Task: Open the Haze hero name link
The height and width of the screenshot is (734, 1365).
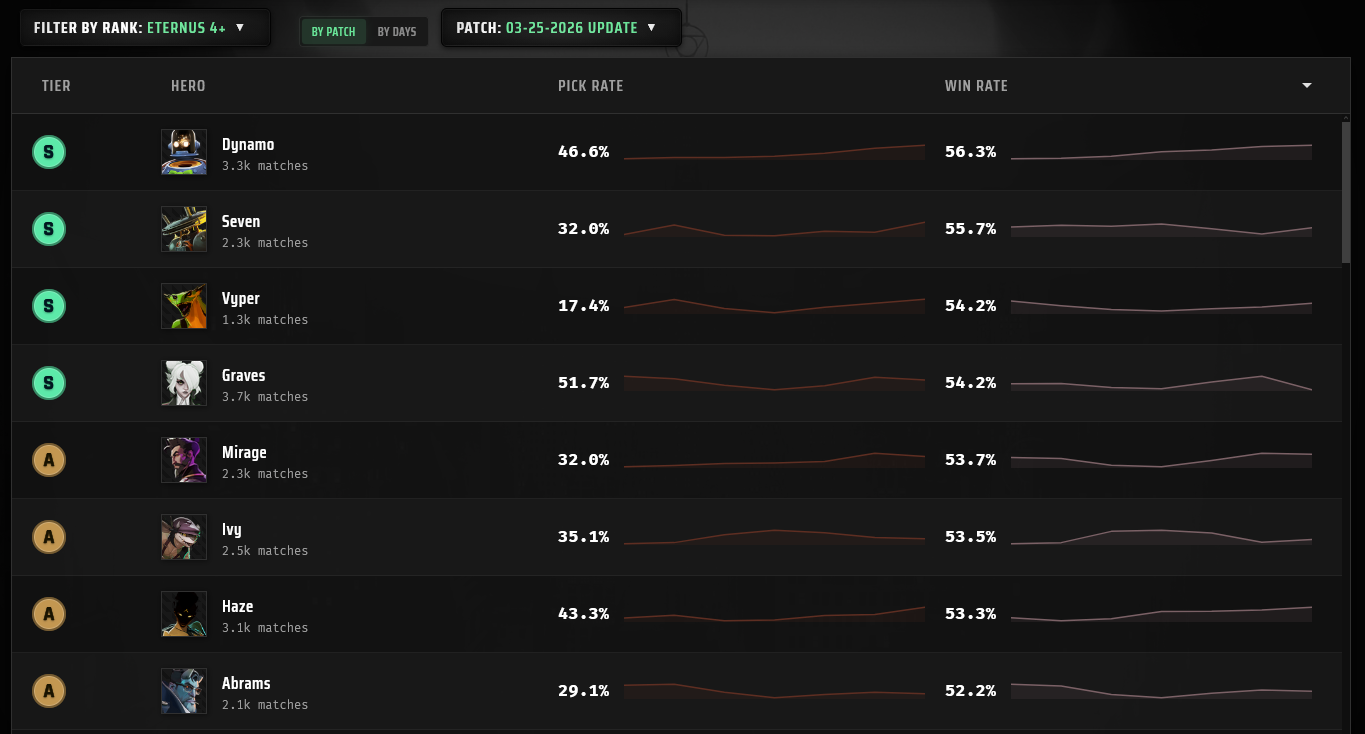Action: click(237, 606)
